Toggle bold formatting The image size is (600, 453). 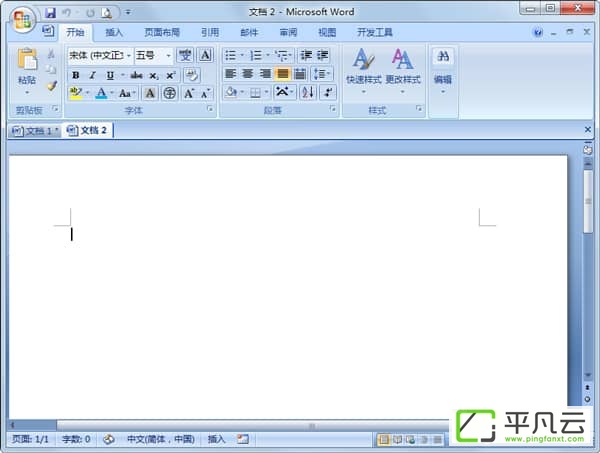(x=76, y=75)
